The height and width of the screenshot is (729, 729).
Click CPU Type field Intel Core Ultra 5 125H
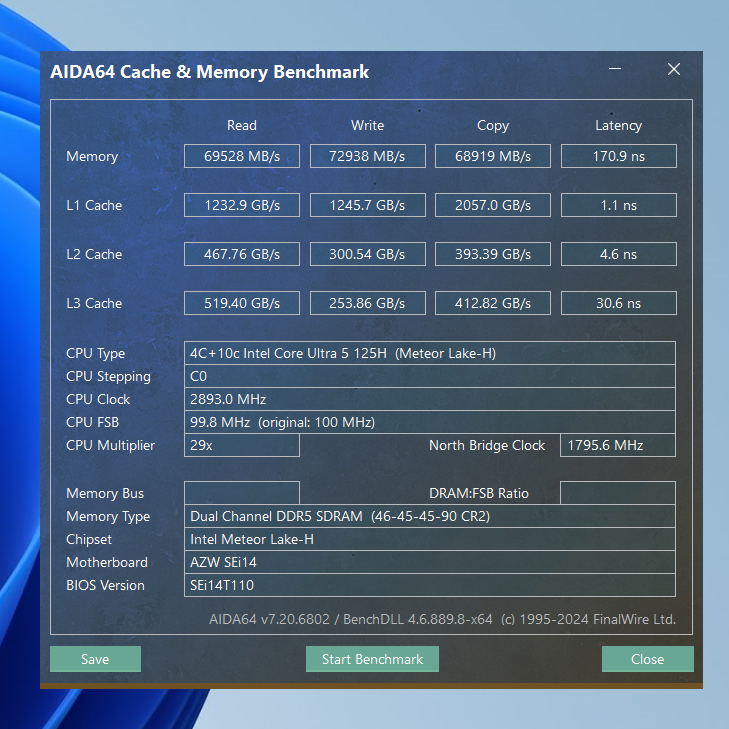430,353
